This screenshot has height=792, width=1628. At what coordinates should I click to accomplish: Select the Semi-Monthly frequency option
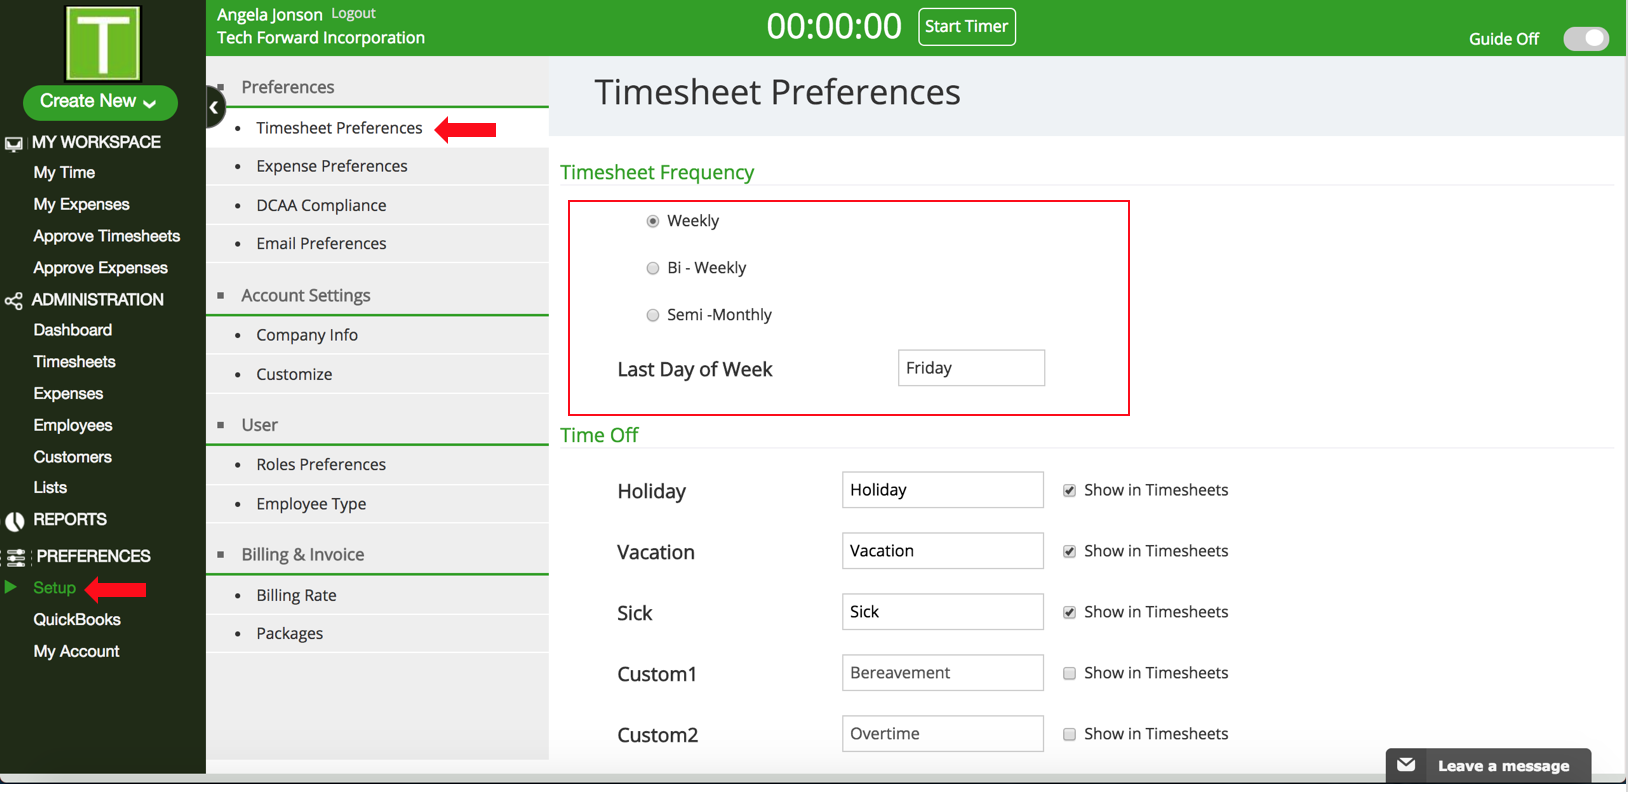click(x=653, y=315)
